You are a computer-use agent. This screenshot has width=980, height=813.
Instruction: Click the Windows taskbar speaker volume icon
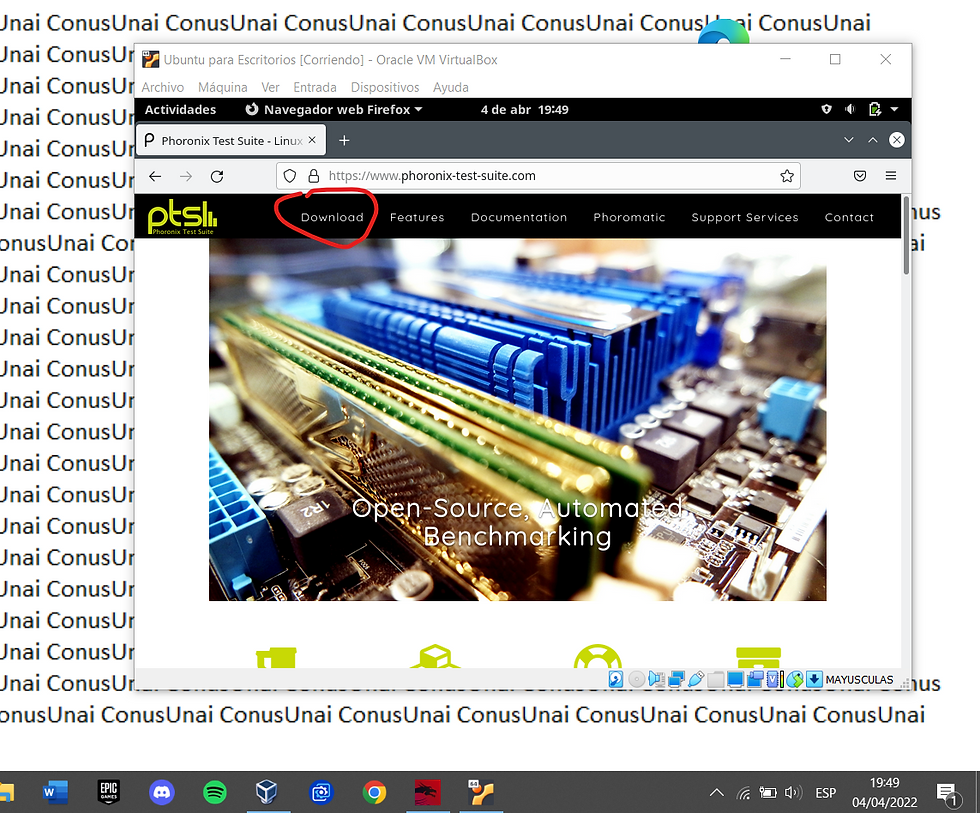coord(793,793)
